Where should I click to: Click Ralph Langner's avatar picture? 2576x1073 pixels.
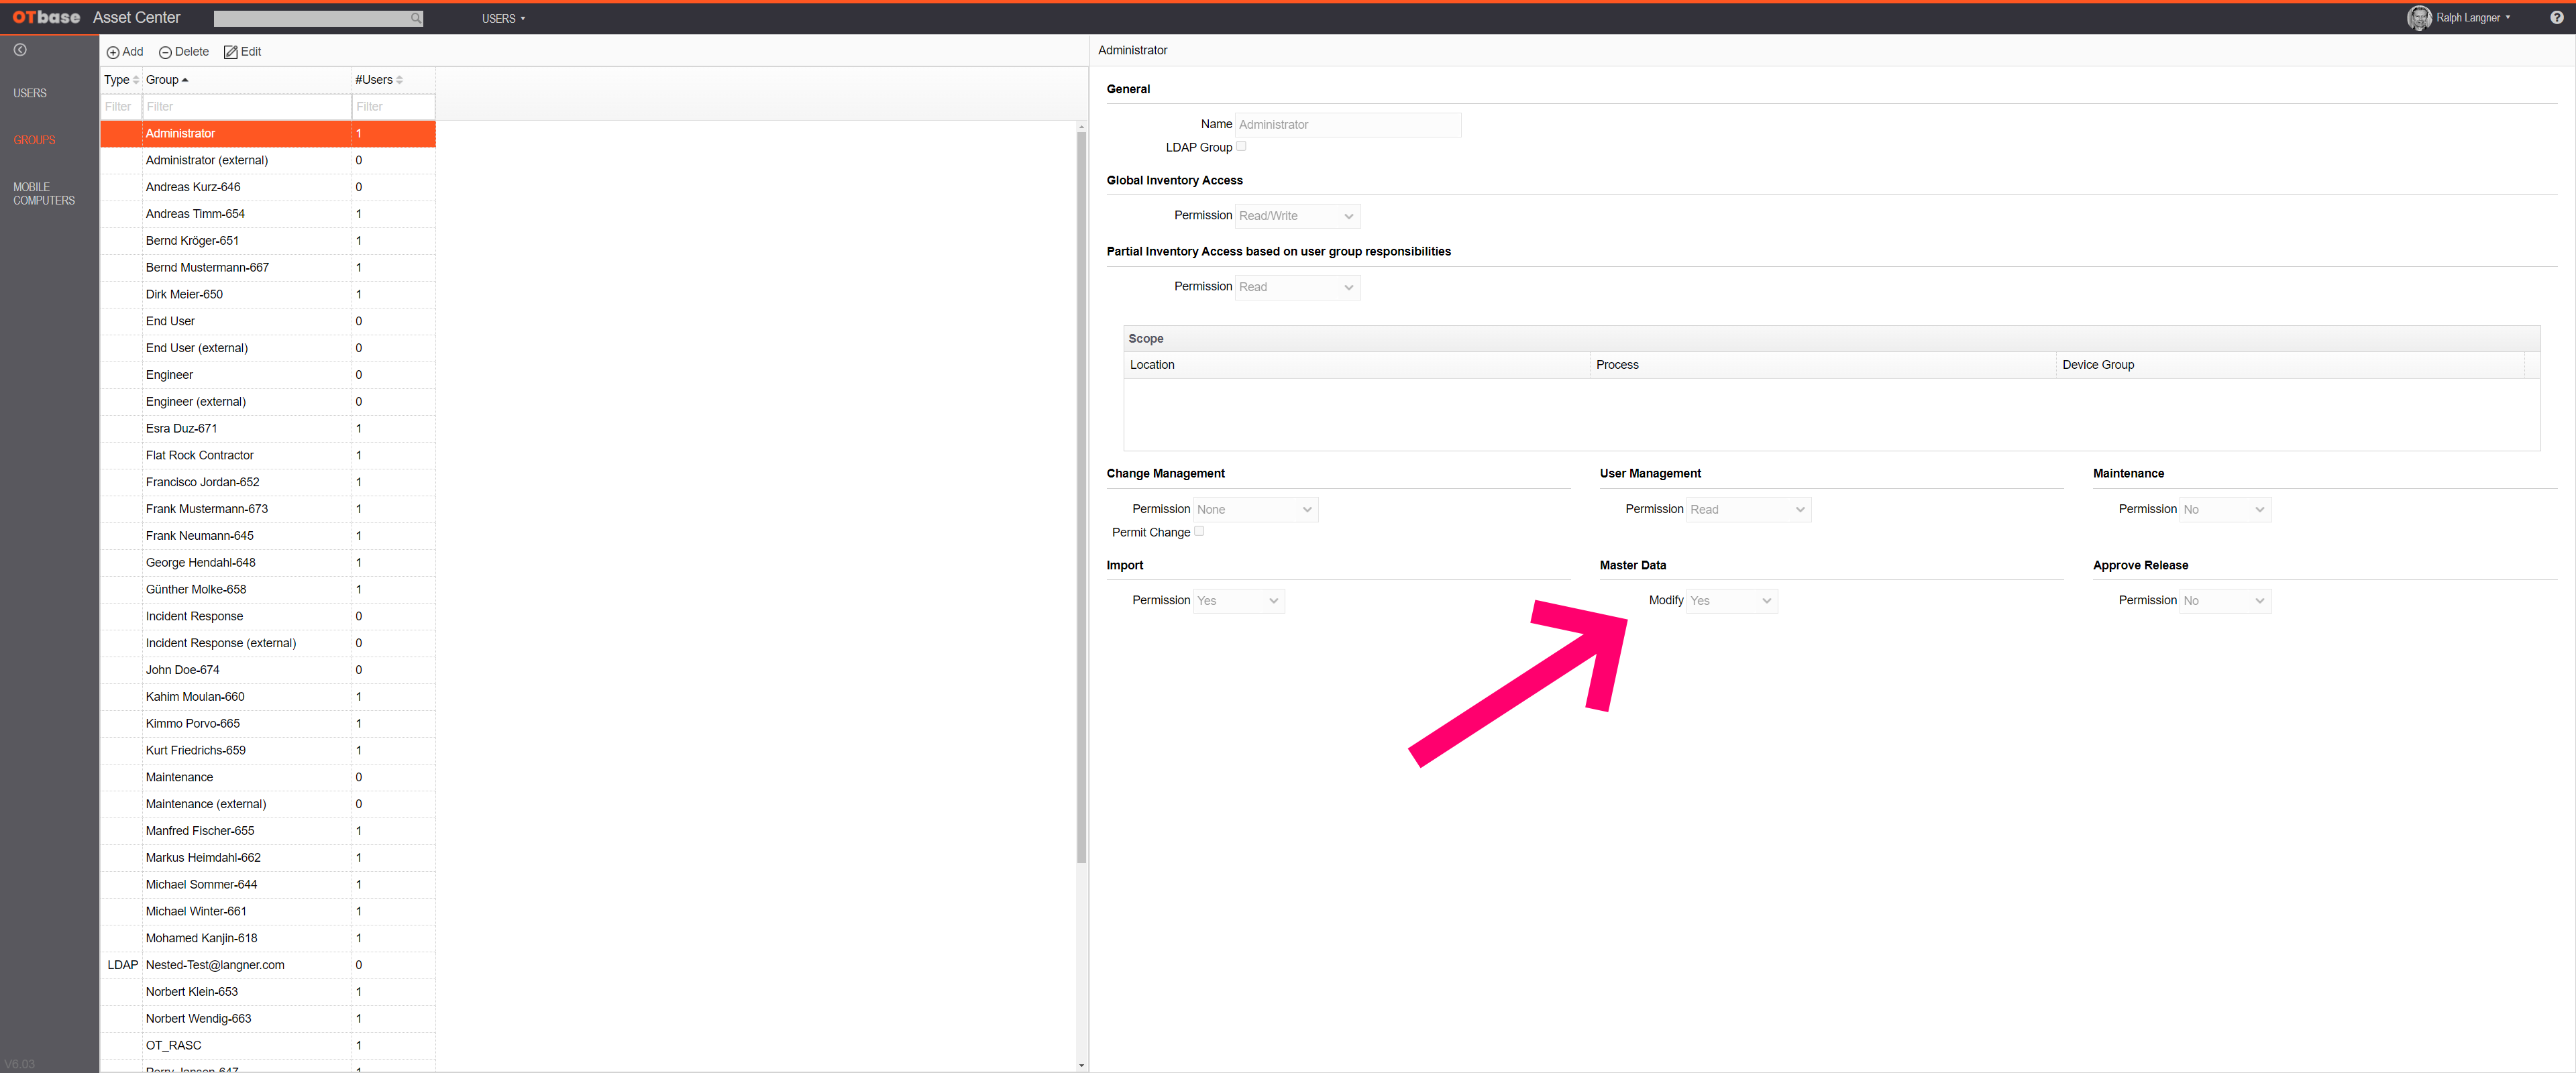2420,17
